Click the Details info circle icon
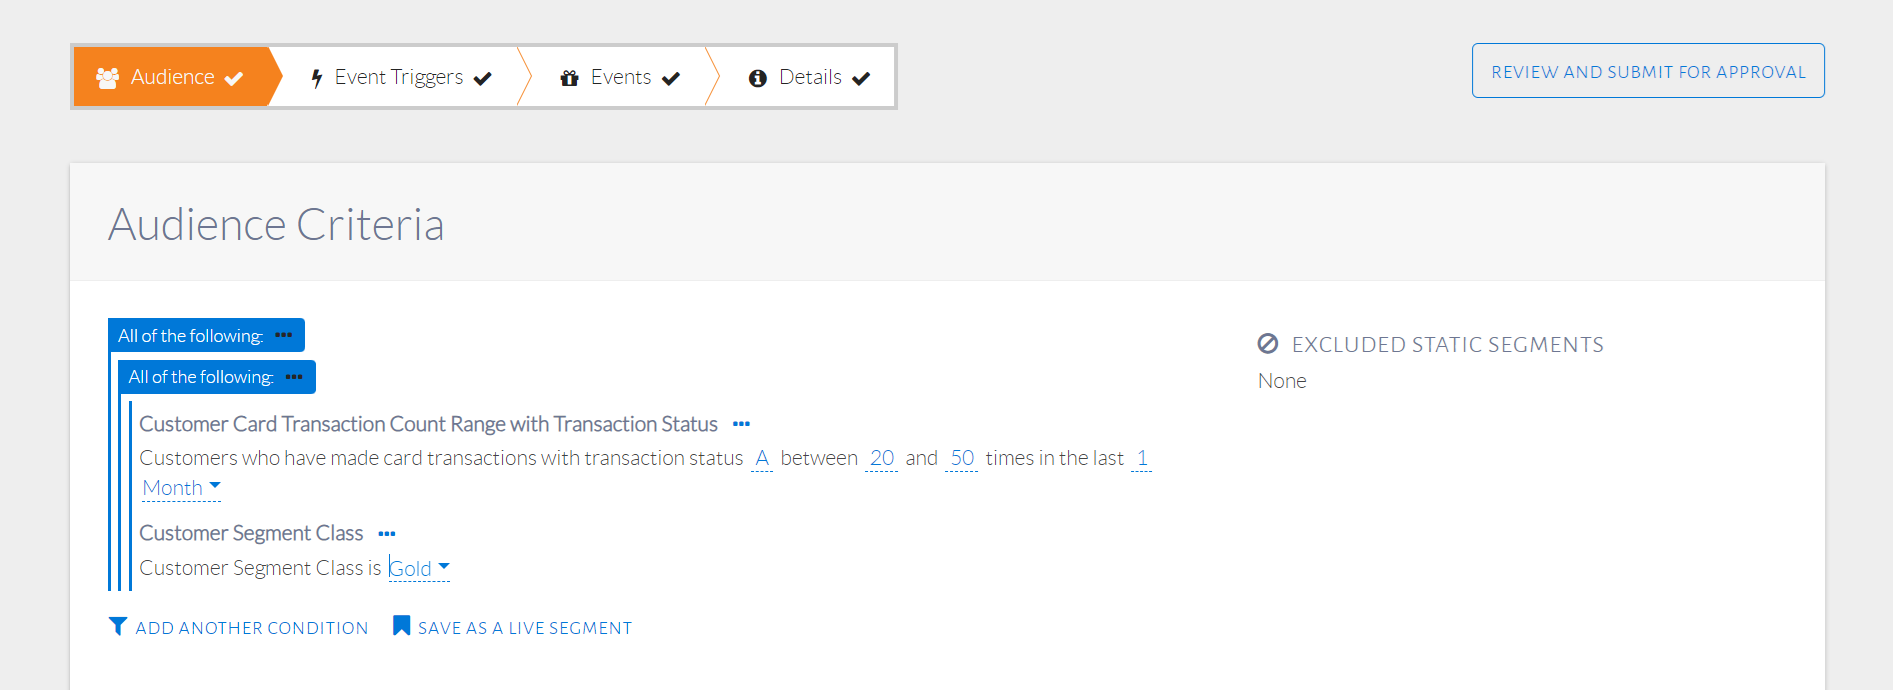 [x=758, y=78]
